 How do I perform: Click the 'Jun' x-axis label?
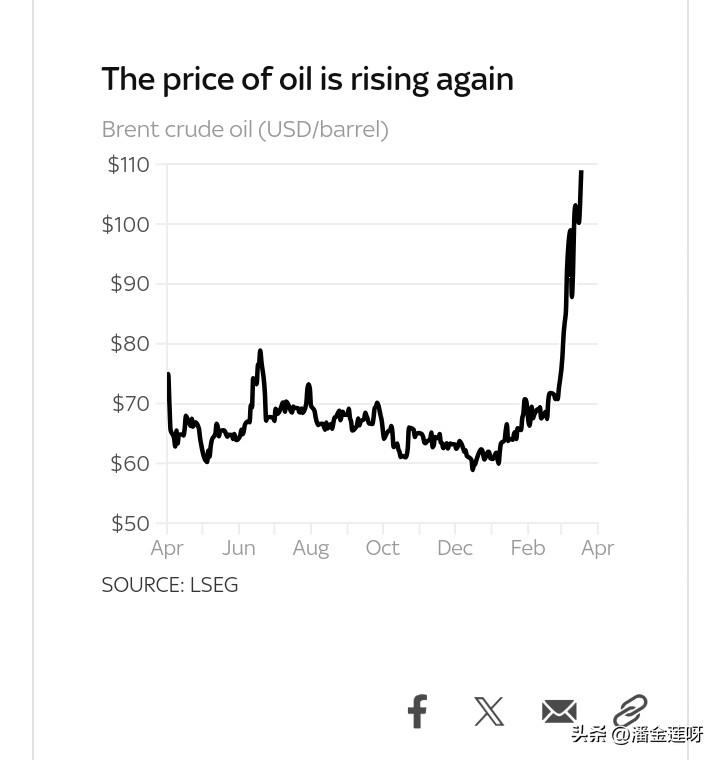click(239, 548)
